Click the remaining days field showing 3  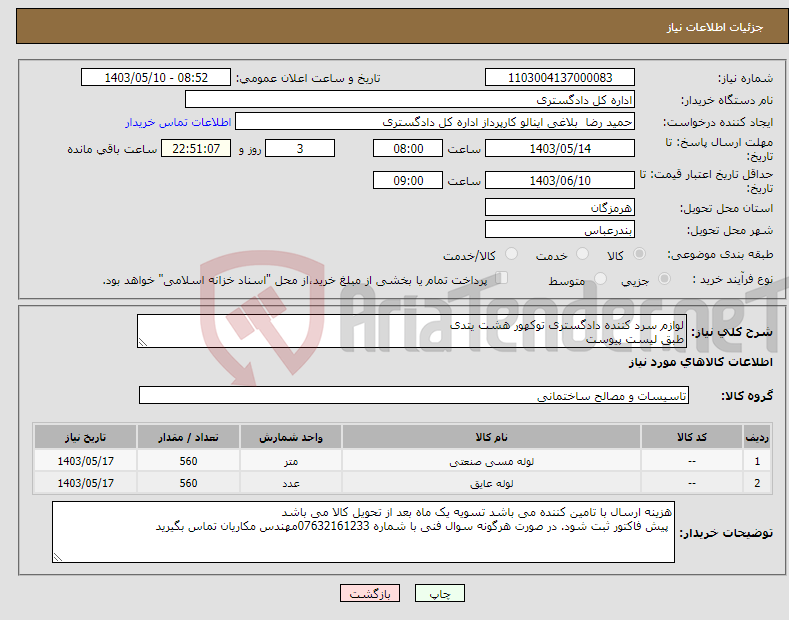click(300, 148)
